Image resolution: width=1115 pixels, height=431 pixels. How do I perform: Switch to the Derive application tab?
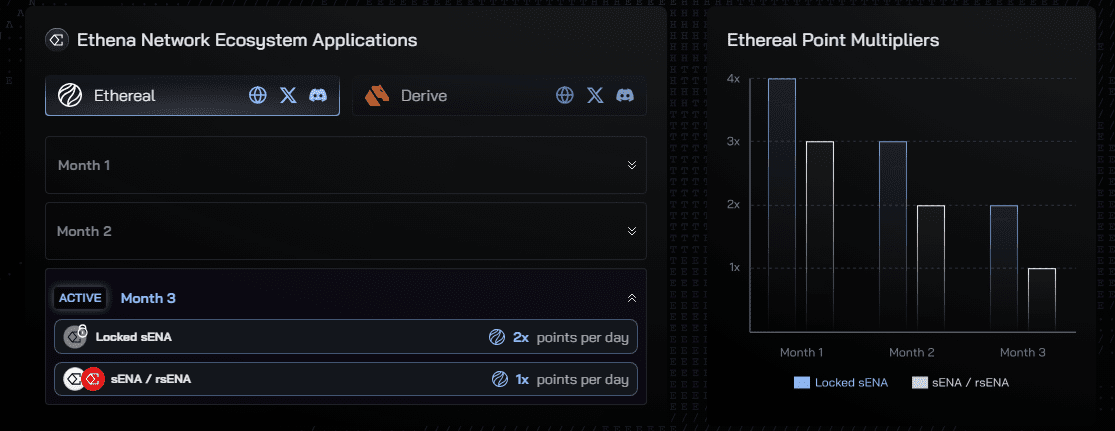[x=424, y=96]
